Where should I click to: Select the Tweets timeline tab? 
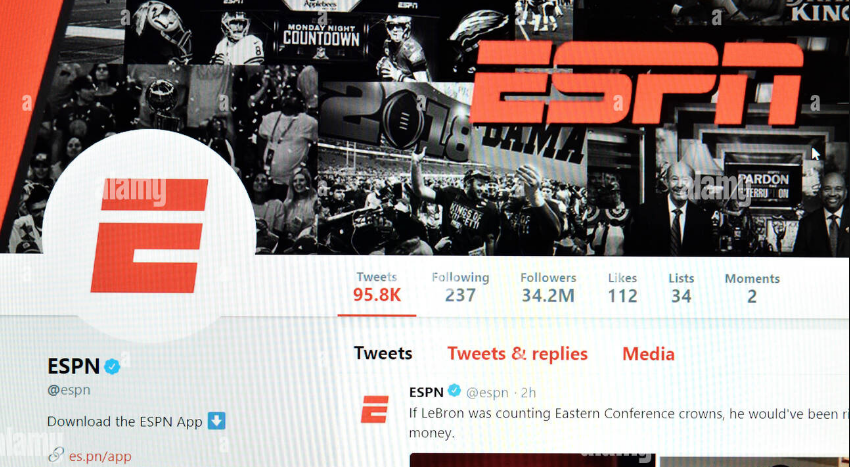point(383,354)
